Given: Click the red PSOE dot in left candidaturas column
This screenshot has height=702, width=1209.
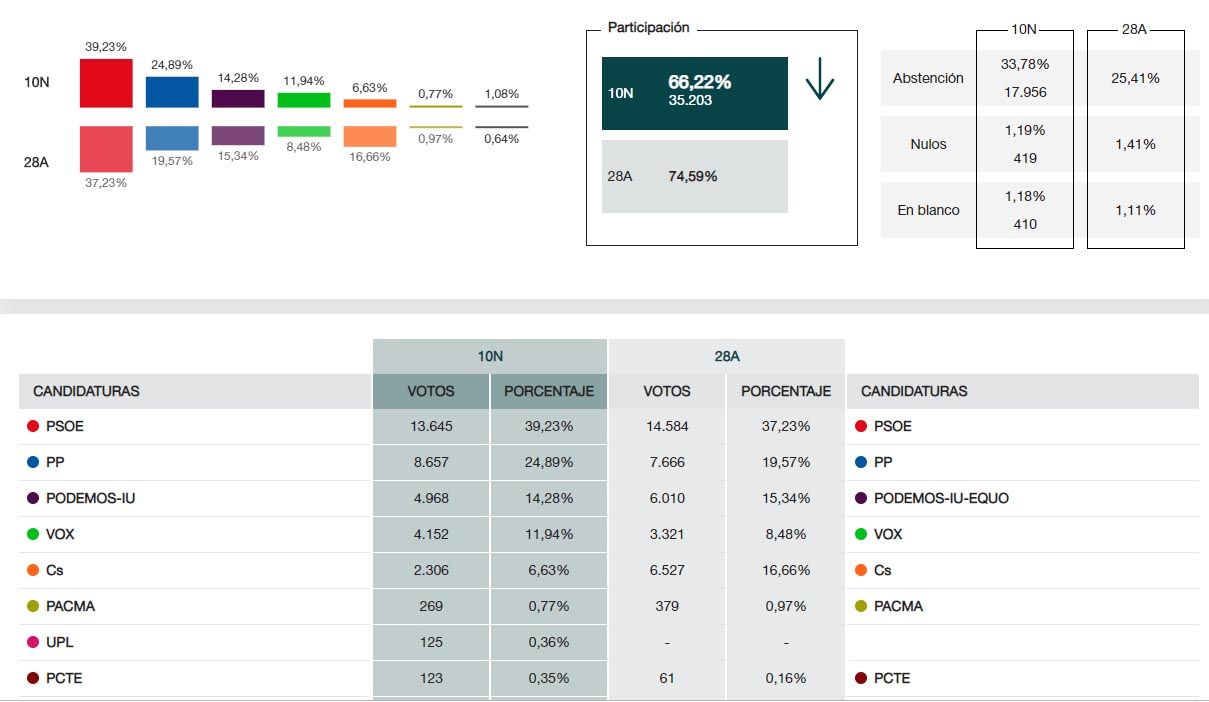Looking at the screenshot, I should 33,426.
